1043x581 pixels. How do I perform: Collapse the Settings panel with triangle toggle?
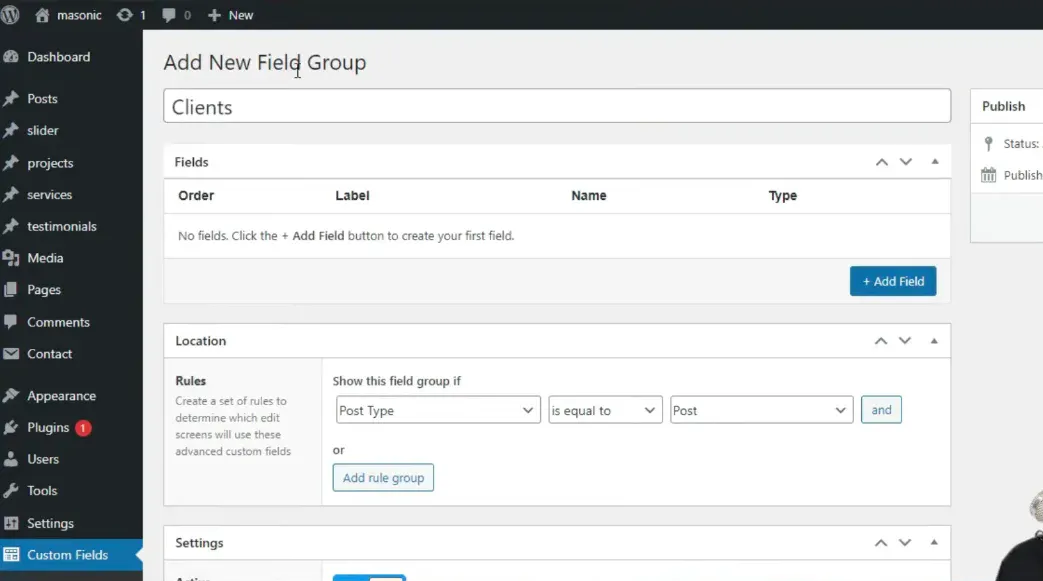[935, 543]
